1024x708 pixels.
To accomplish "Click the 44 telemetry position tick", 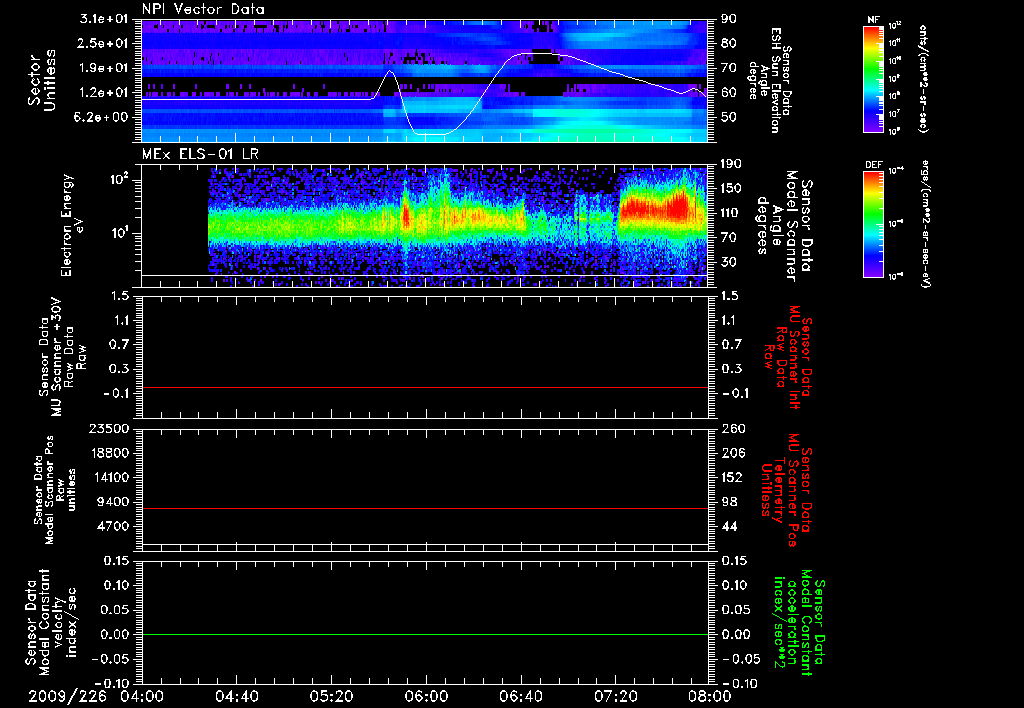I will (x=729, y=526).
